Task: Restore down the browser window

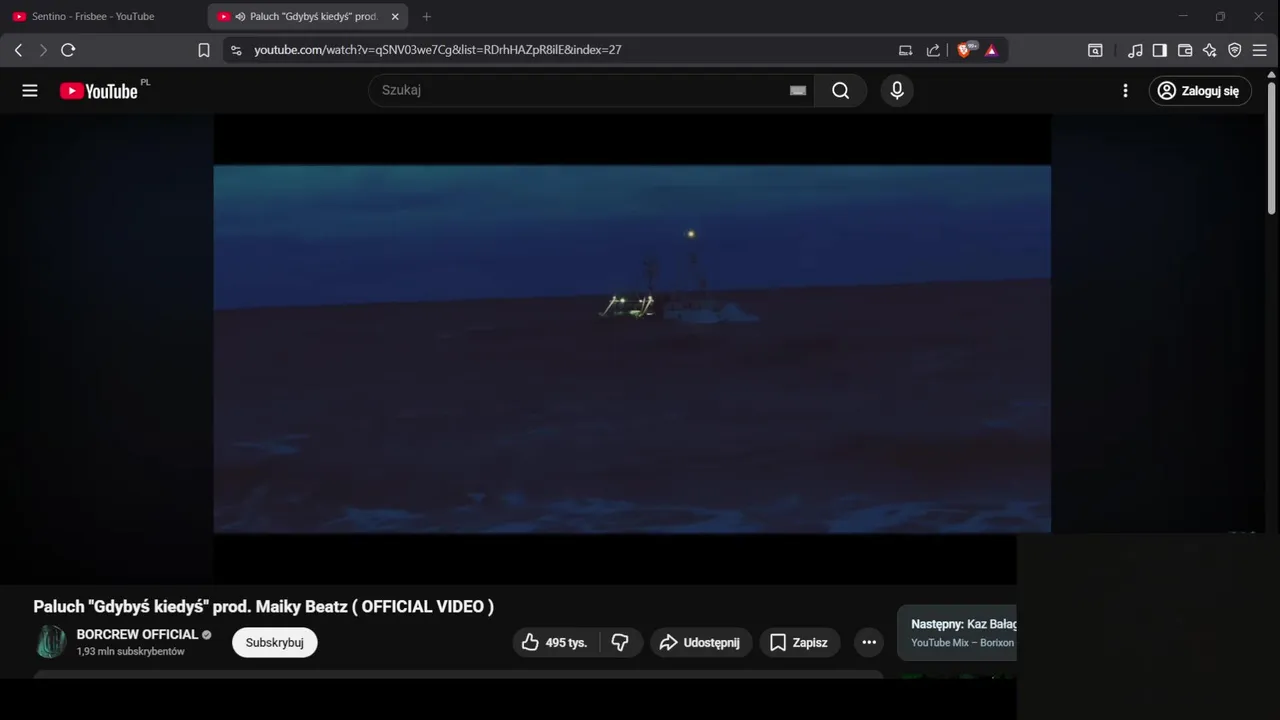Action: pyautogui.click(x=1220, y=17)
